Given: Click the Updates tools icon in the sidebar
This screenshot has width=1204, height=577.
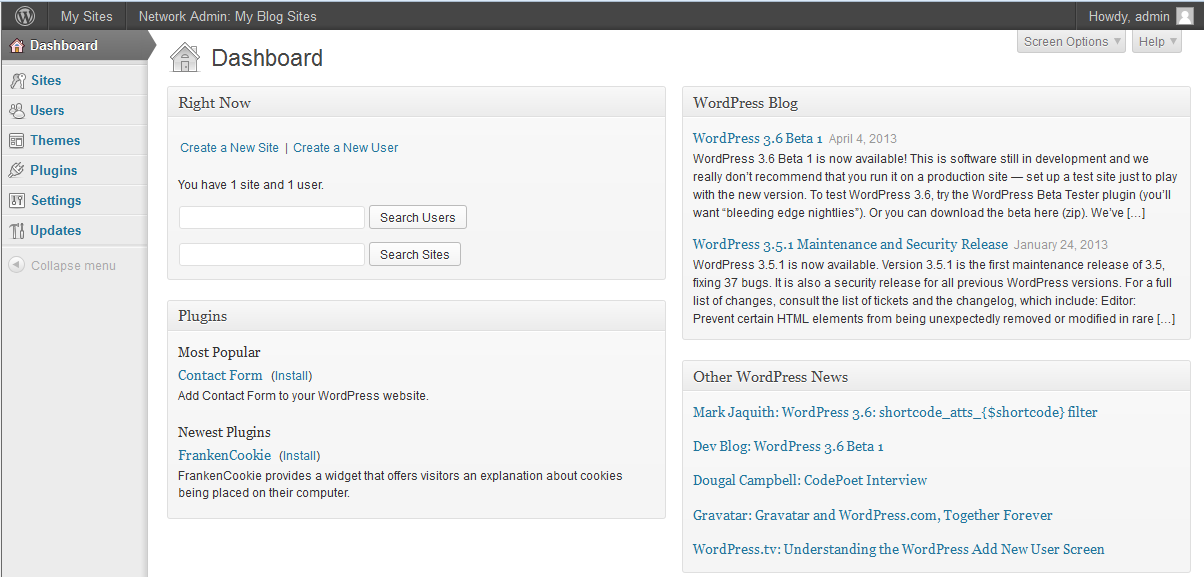Looking at the screenshot, I should coord(17,231).
